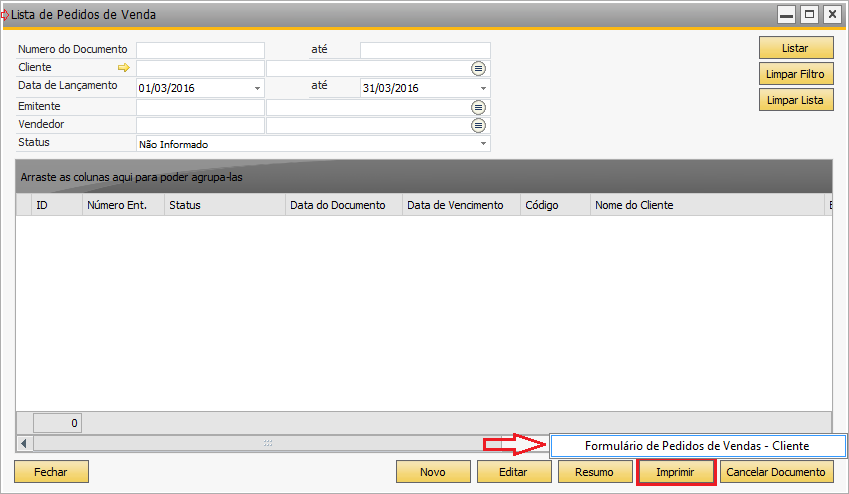The image size is (849, 494).
Task: Open the Emitente lookup list icon
Action: [478, 107]
